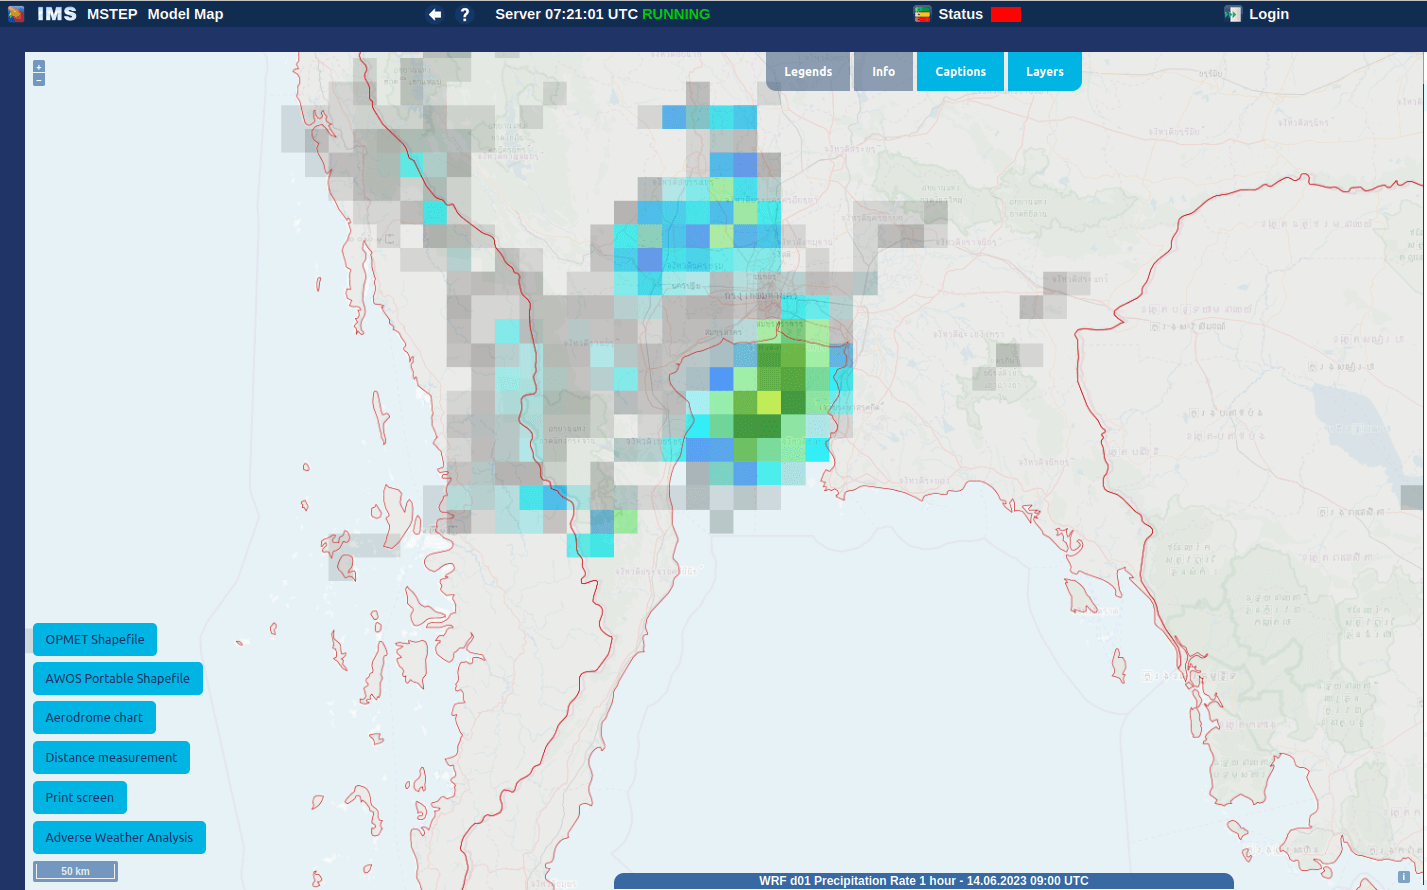Select the MSTEP menu item
Image resolution: width=1427 pixels, height=890 pixels.
coord(111,14)
